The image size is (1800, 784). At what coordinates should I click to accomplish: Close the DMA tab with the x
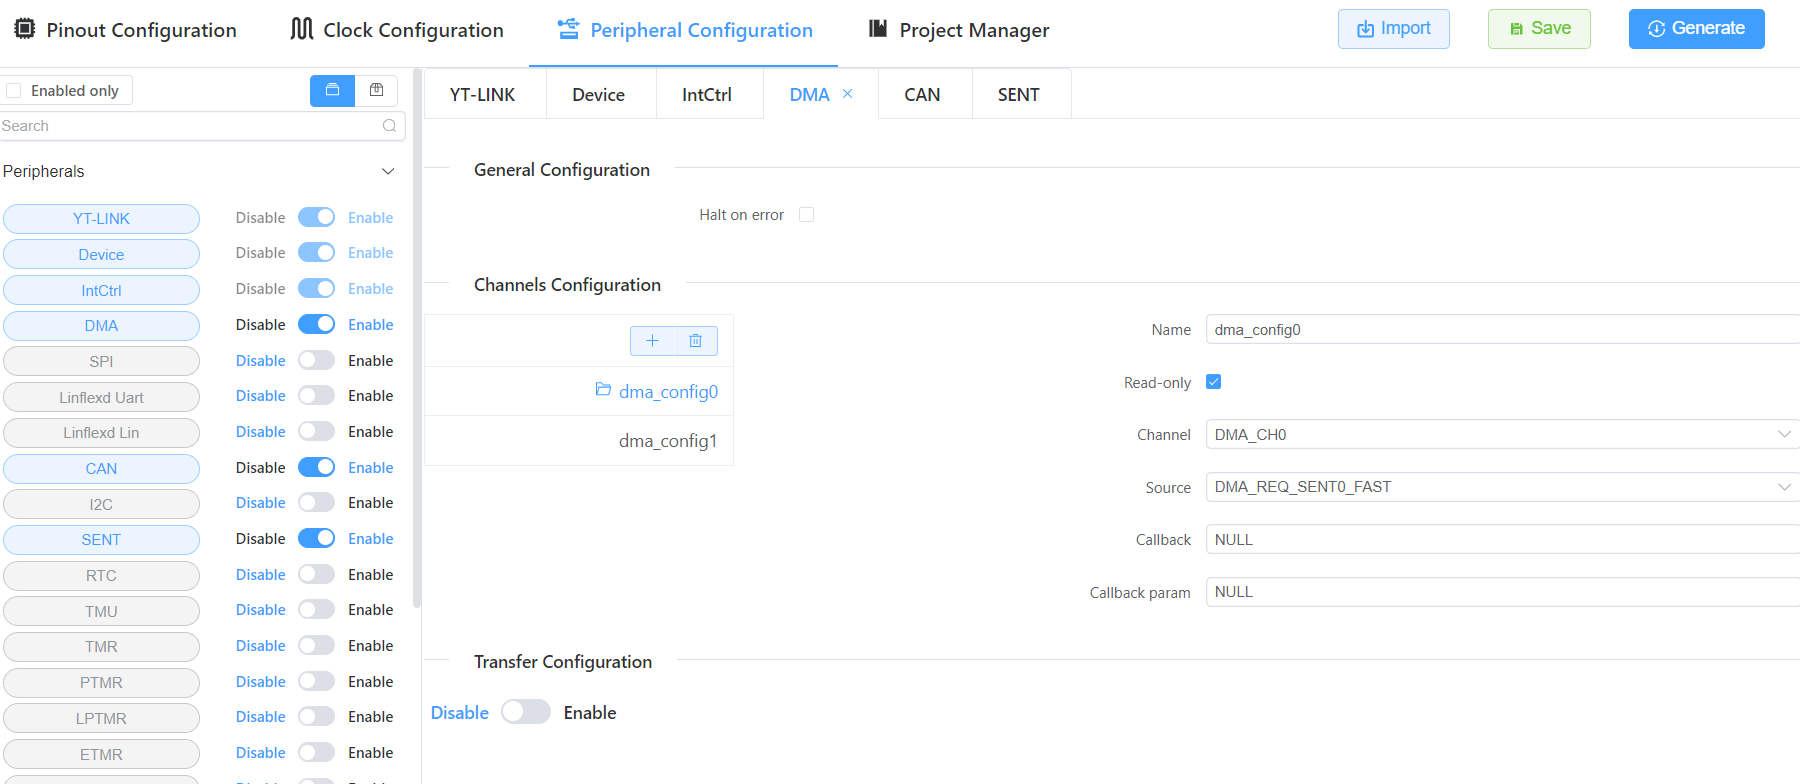point(848,94)
